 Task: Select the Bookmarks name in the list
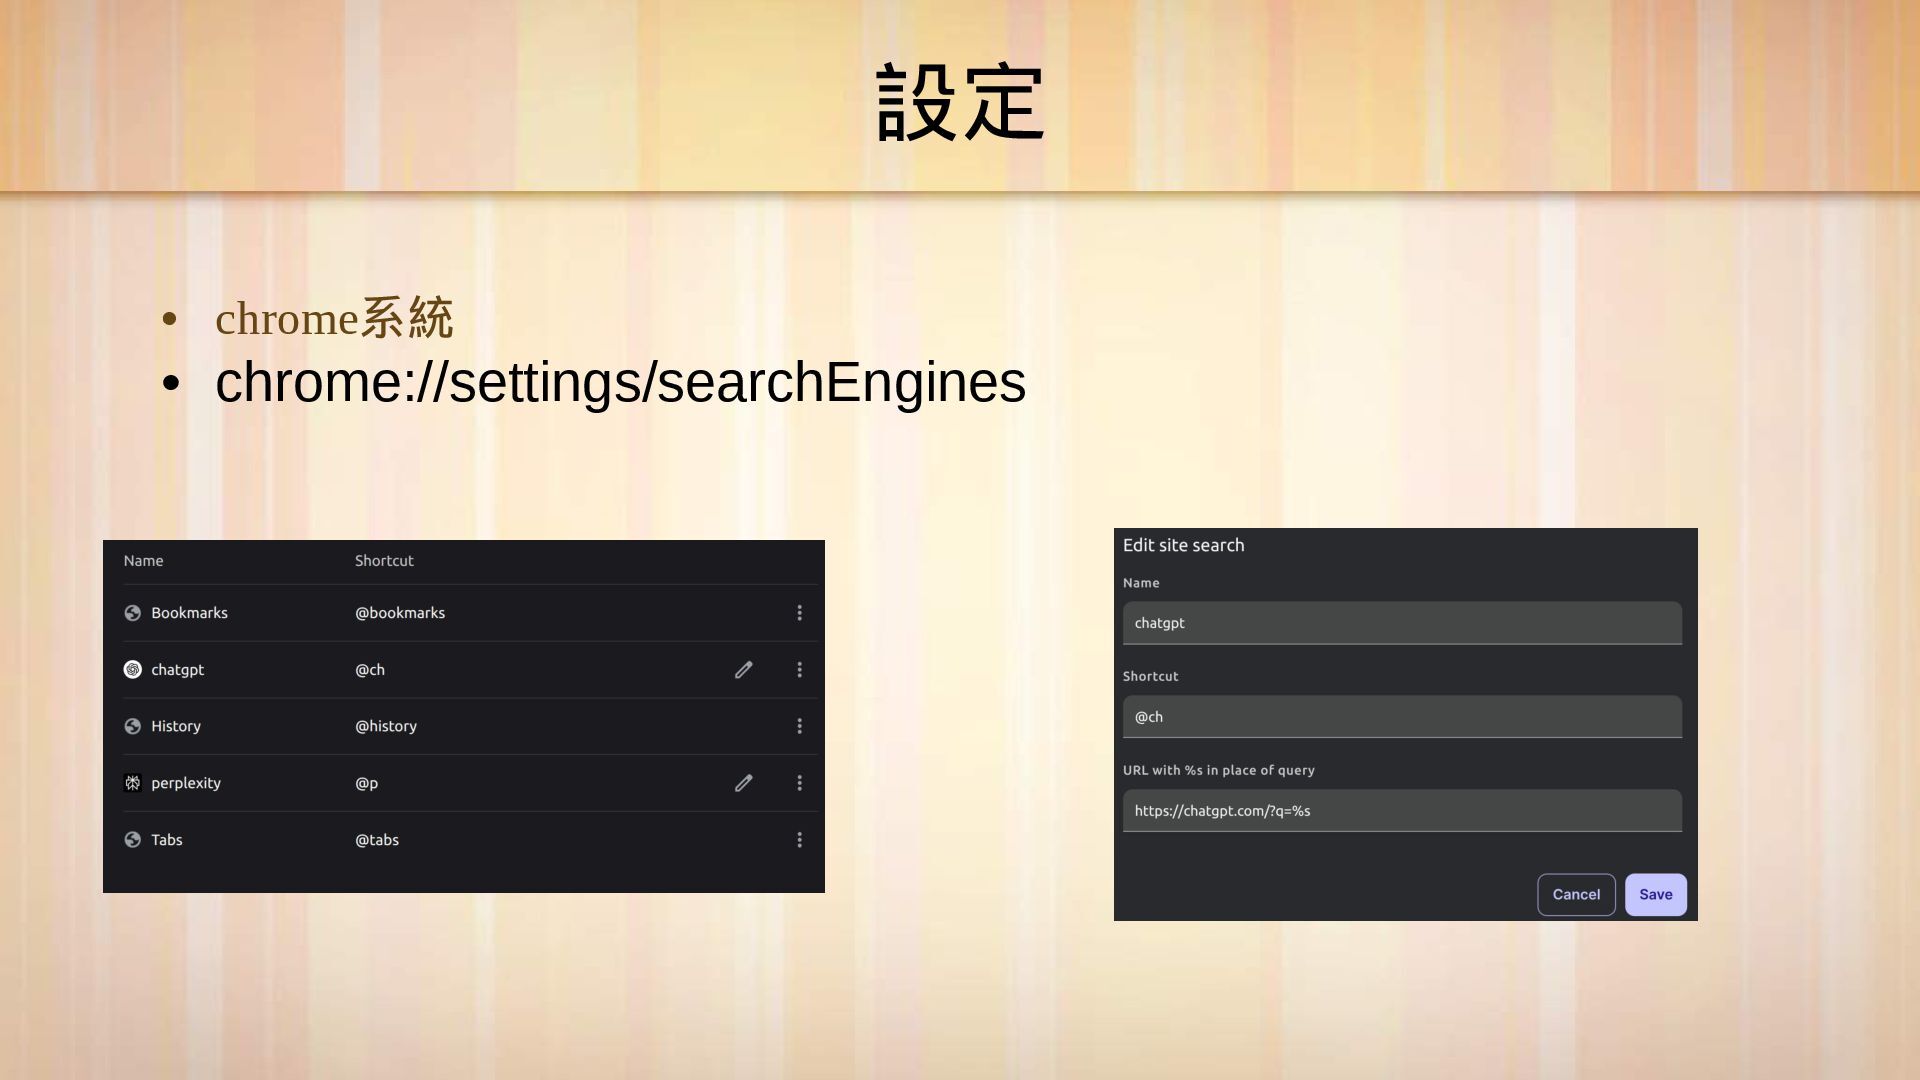189,613
